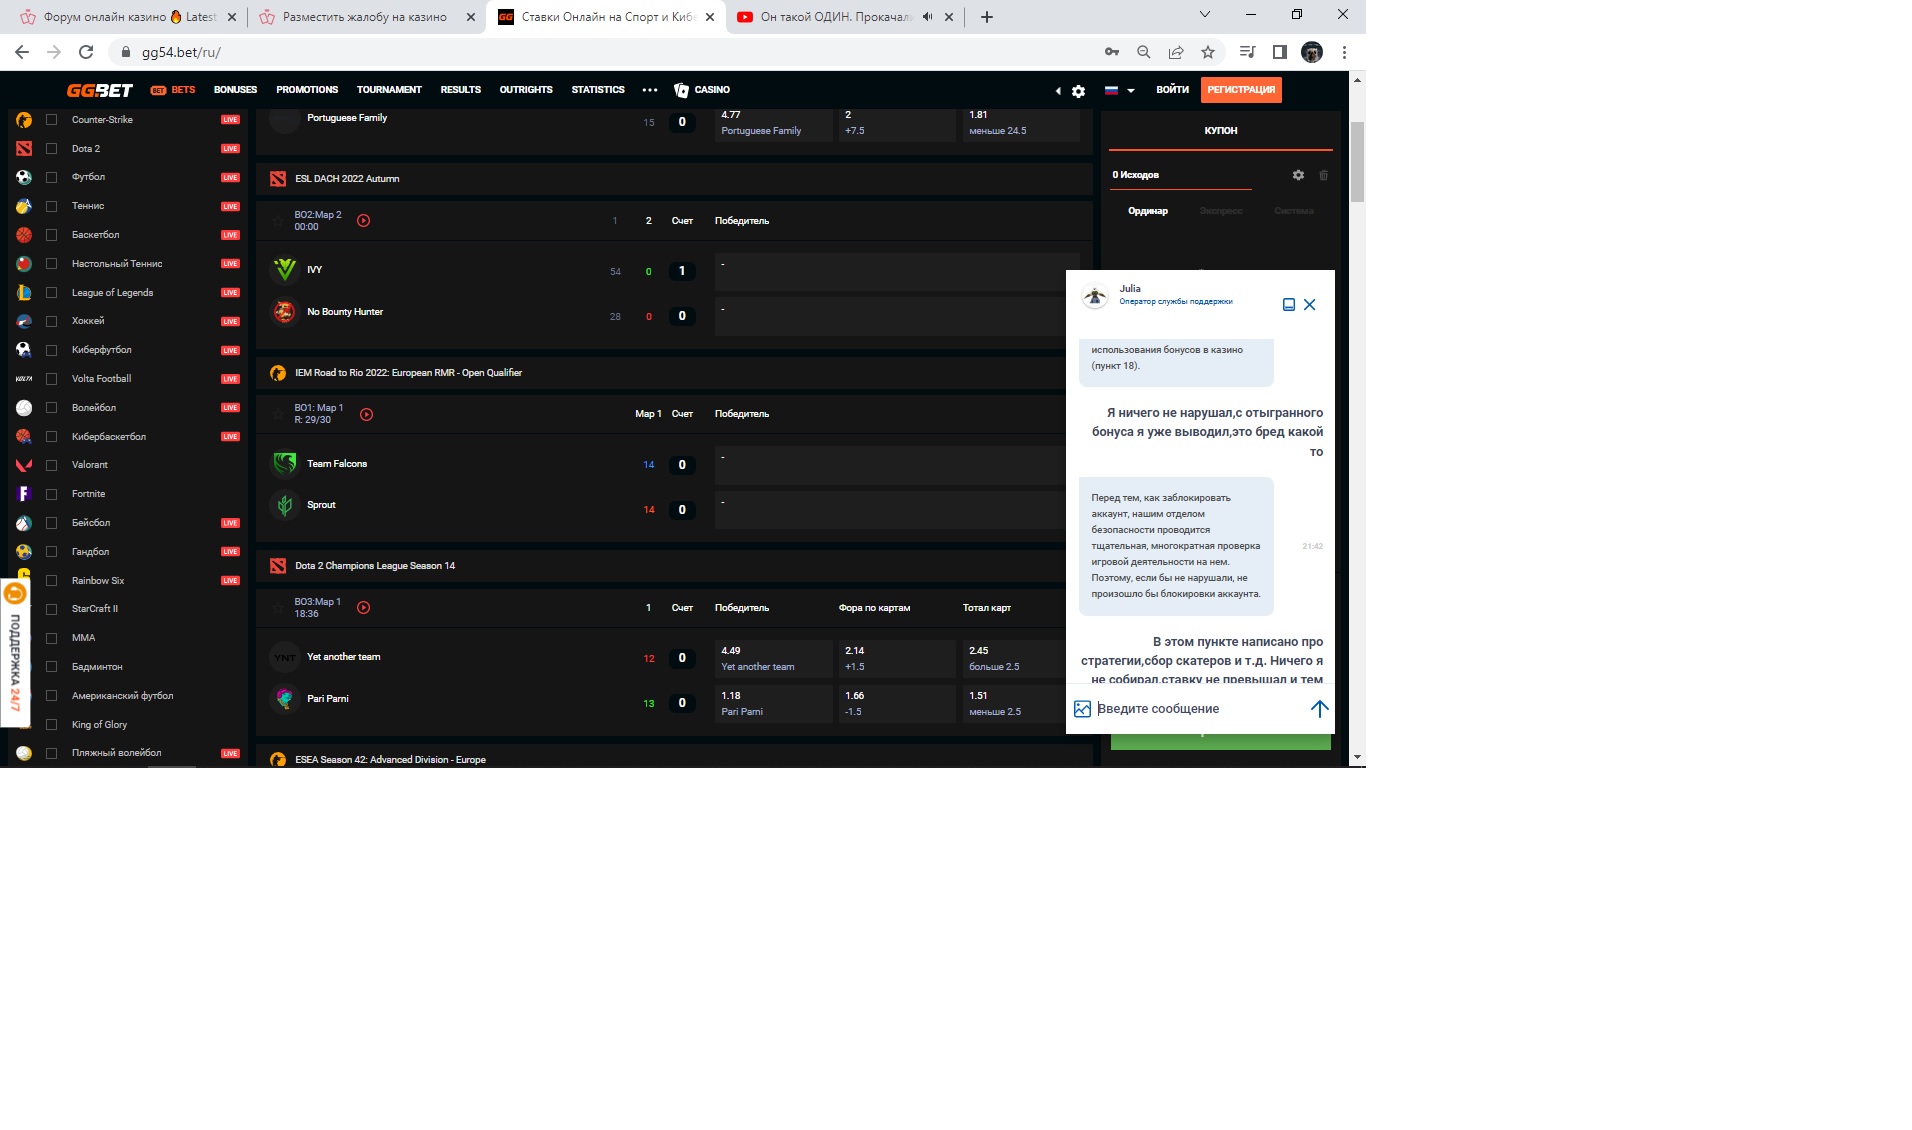Attach image in support chat

coord(1082,709)
